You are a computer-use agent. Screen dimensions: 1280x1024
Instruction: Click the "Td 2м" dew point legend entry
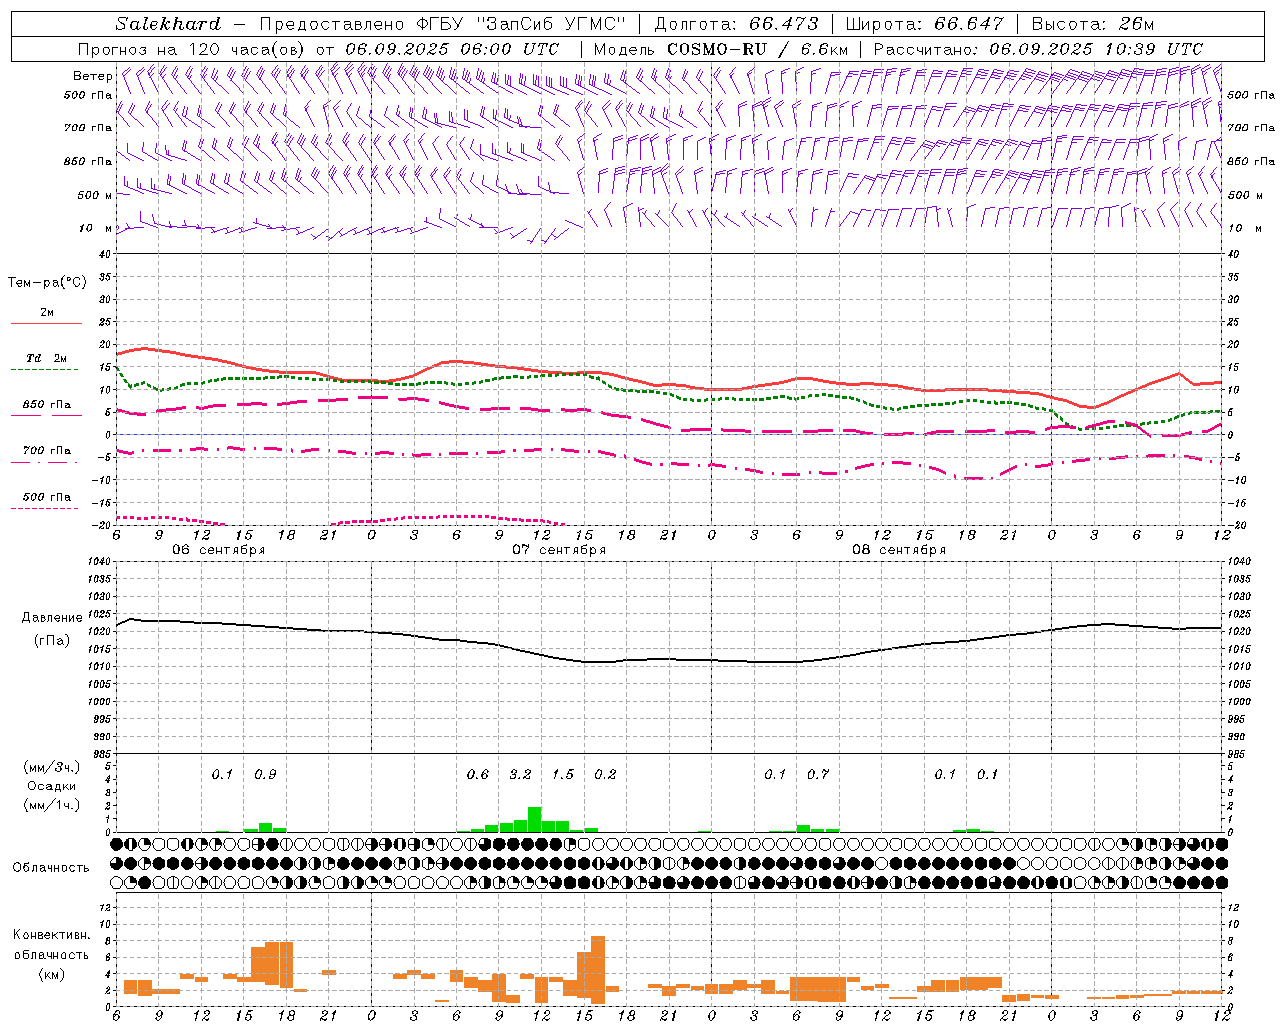(47, 358)
